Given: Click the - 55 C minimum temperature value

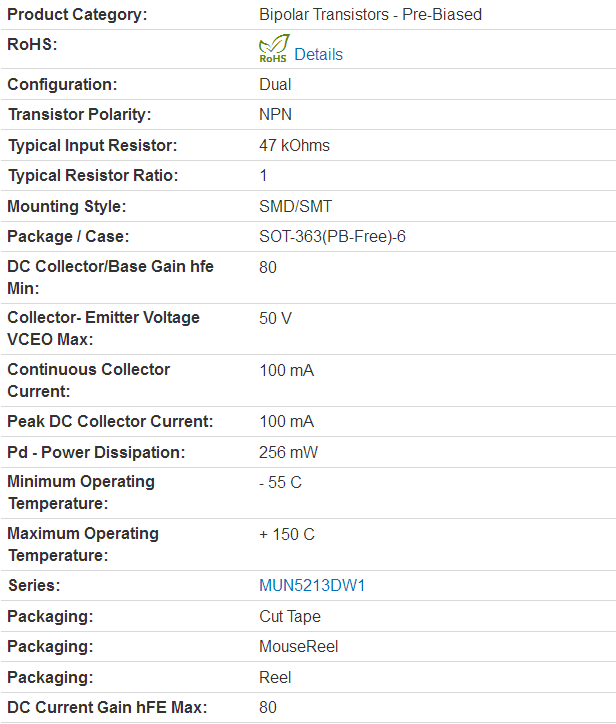Looking at the screenshot, I should (x=280, y=483).
